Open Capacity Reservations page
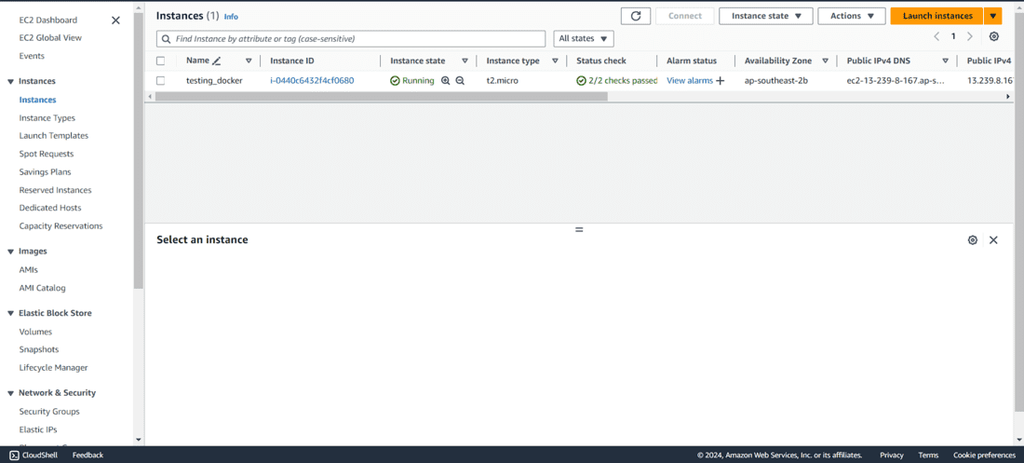Viewport: 1024px width, 463px height. coord(61,226)
